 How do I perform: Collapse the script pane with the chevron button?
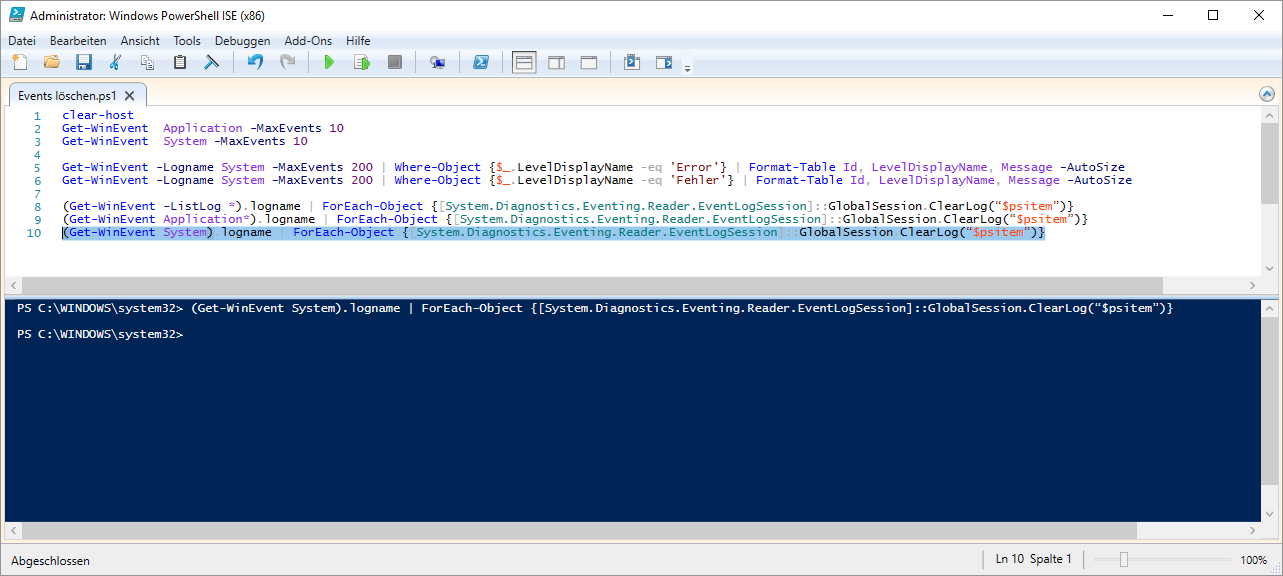tap(1267, 95)
